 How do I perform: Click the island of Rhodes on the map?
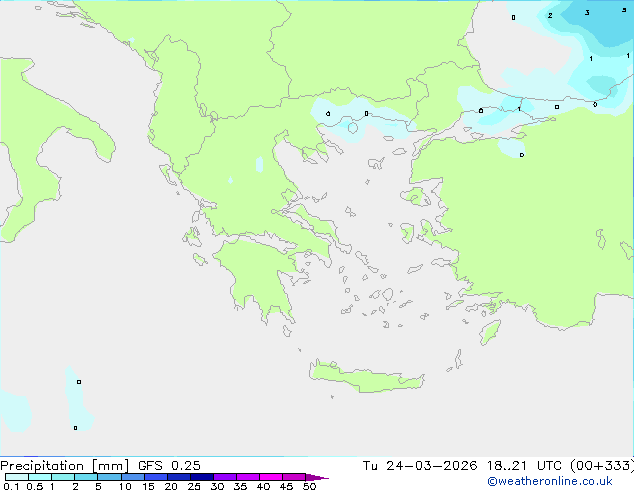490,332
